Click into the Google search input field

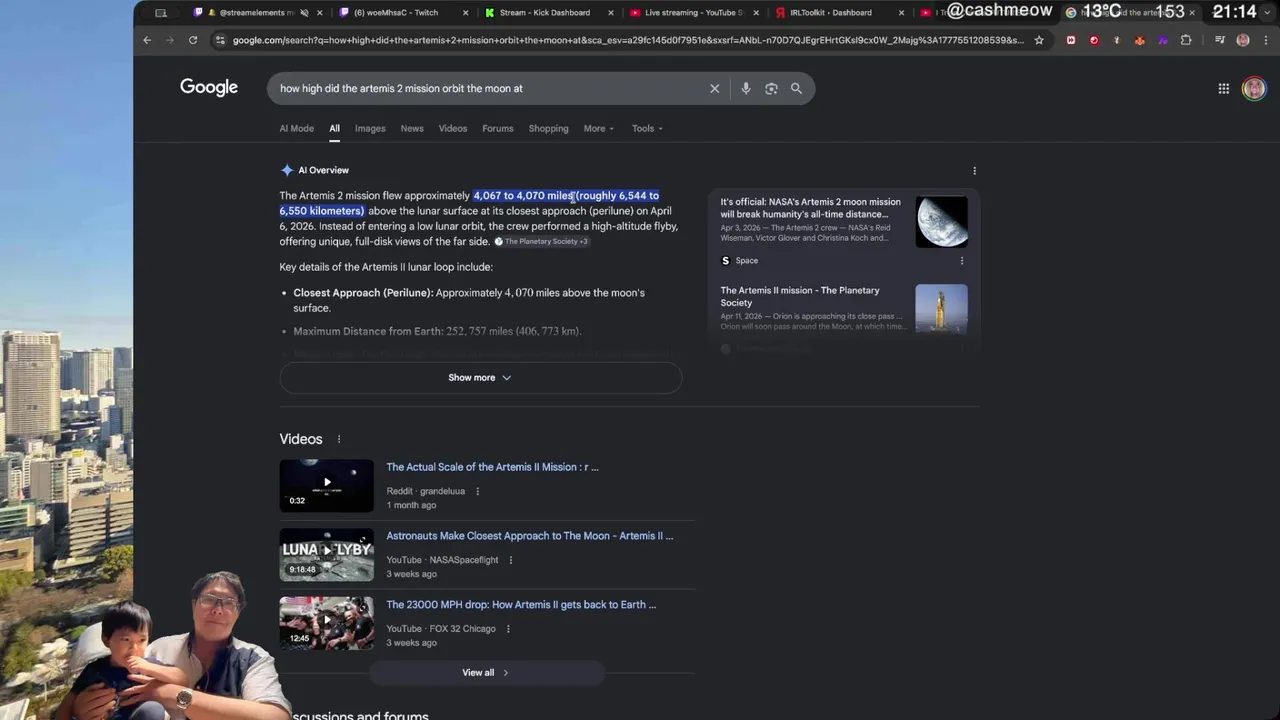pyautogui.click(x=490, y=88)
